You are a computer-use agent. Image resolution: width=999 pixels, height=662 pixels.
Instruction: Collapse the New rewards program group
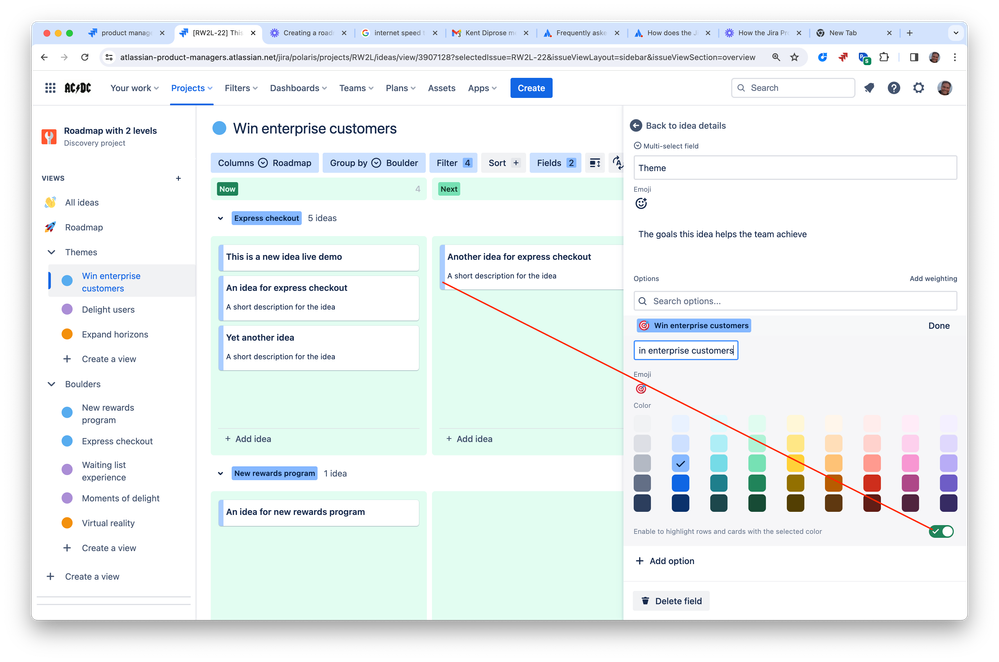click(220, 473)
